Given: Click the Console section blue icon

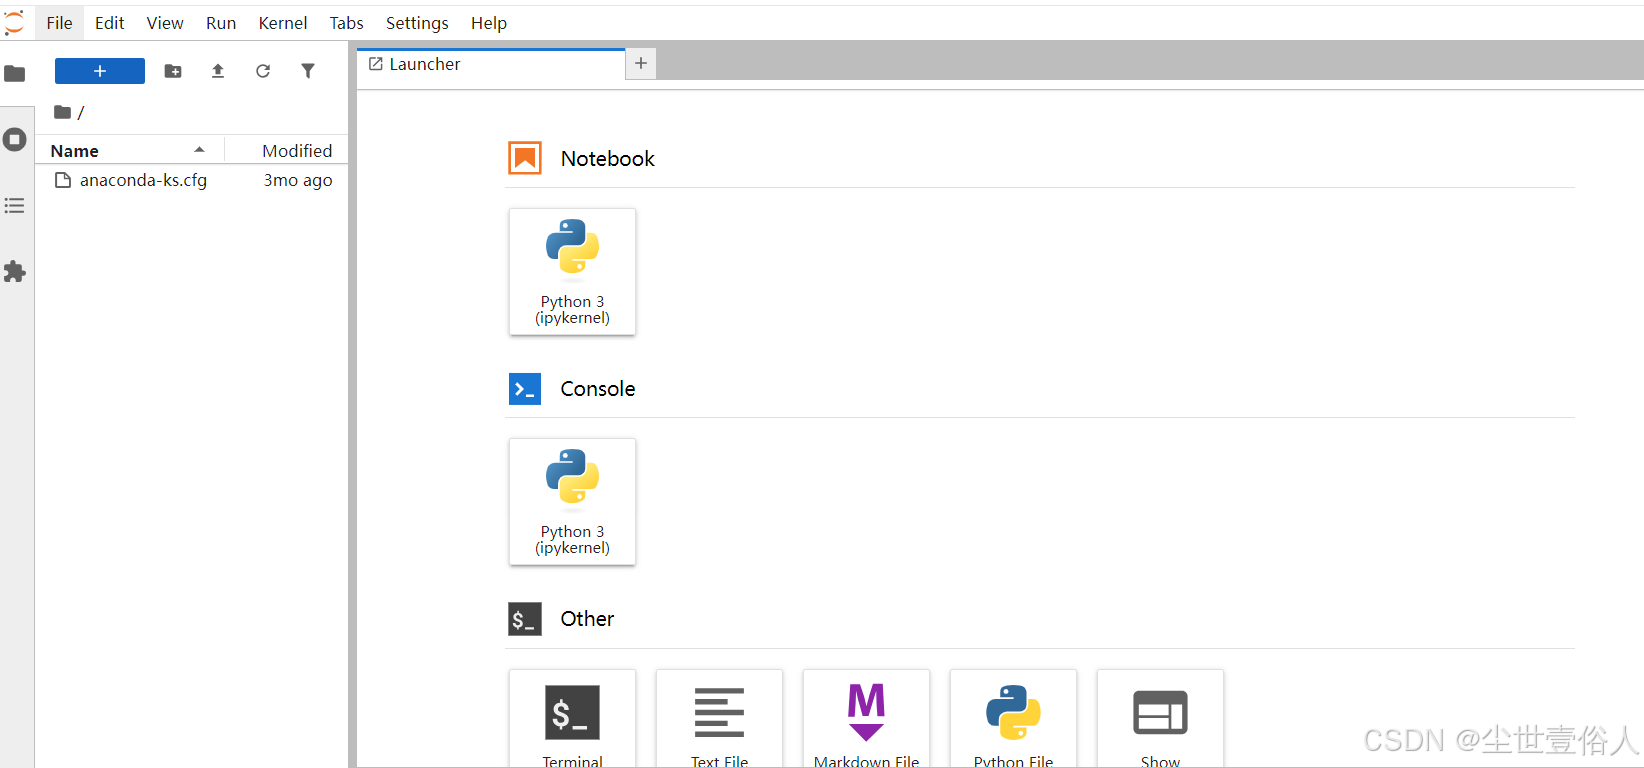Looking at the screenshot, I should [x=525, y=389].
